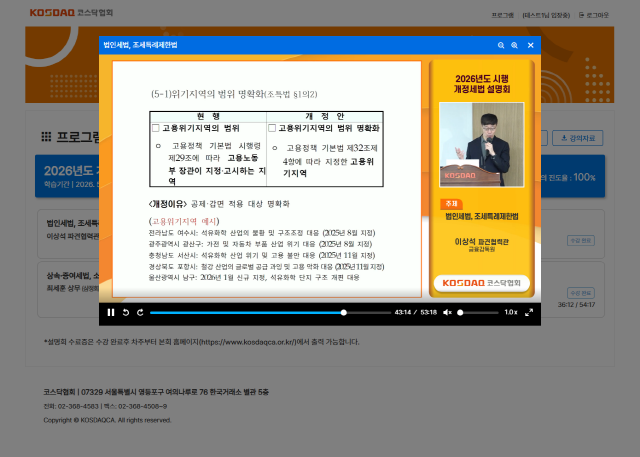The height and width of the screenshot is (457, 640).
Task: Click the orange 주제 label in the video sidebar
Action: pyautogui.click(x=451, y=204)
